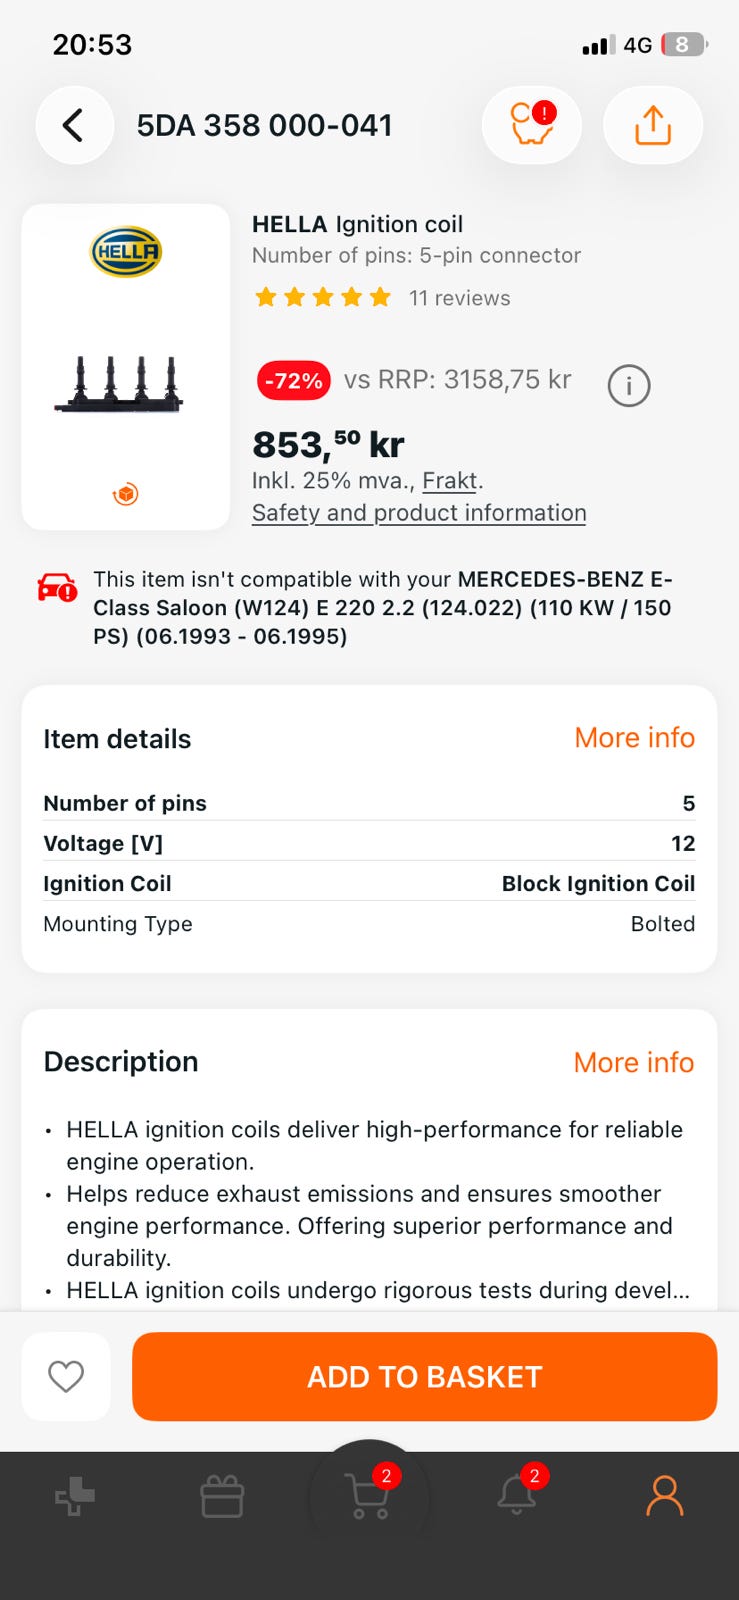Click the RRP info circle icon

[x=629, y=385]
